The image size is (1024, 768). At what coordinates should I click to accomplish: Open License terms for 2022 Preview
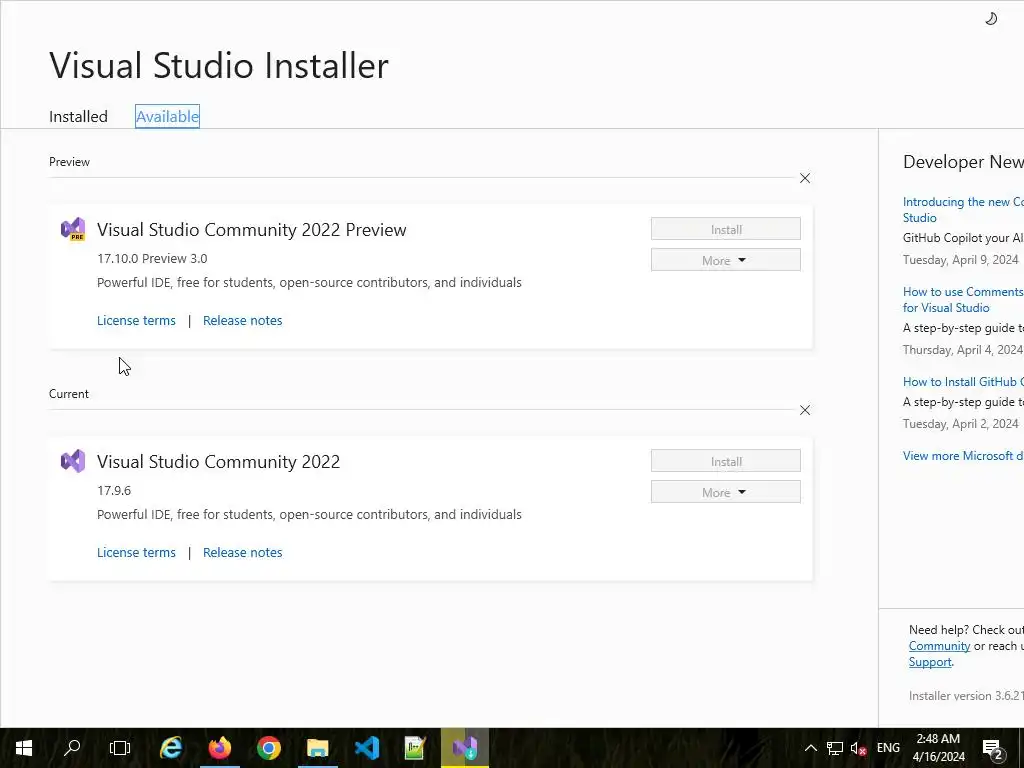click(136, 320)
